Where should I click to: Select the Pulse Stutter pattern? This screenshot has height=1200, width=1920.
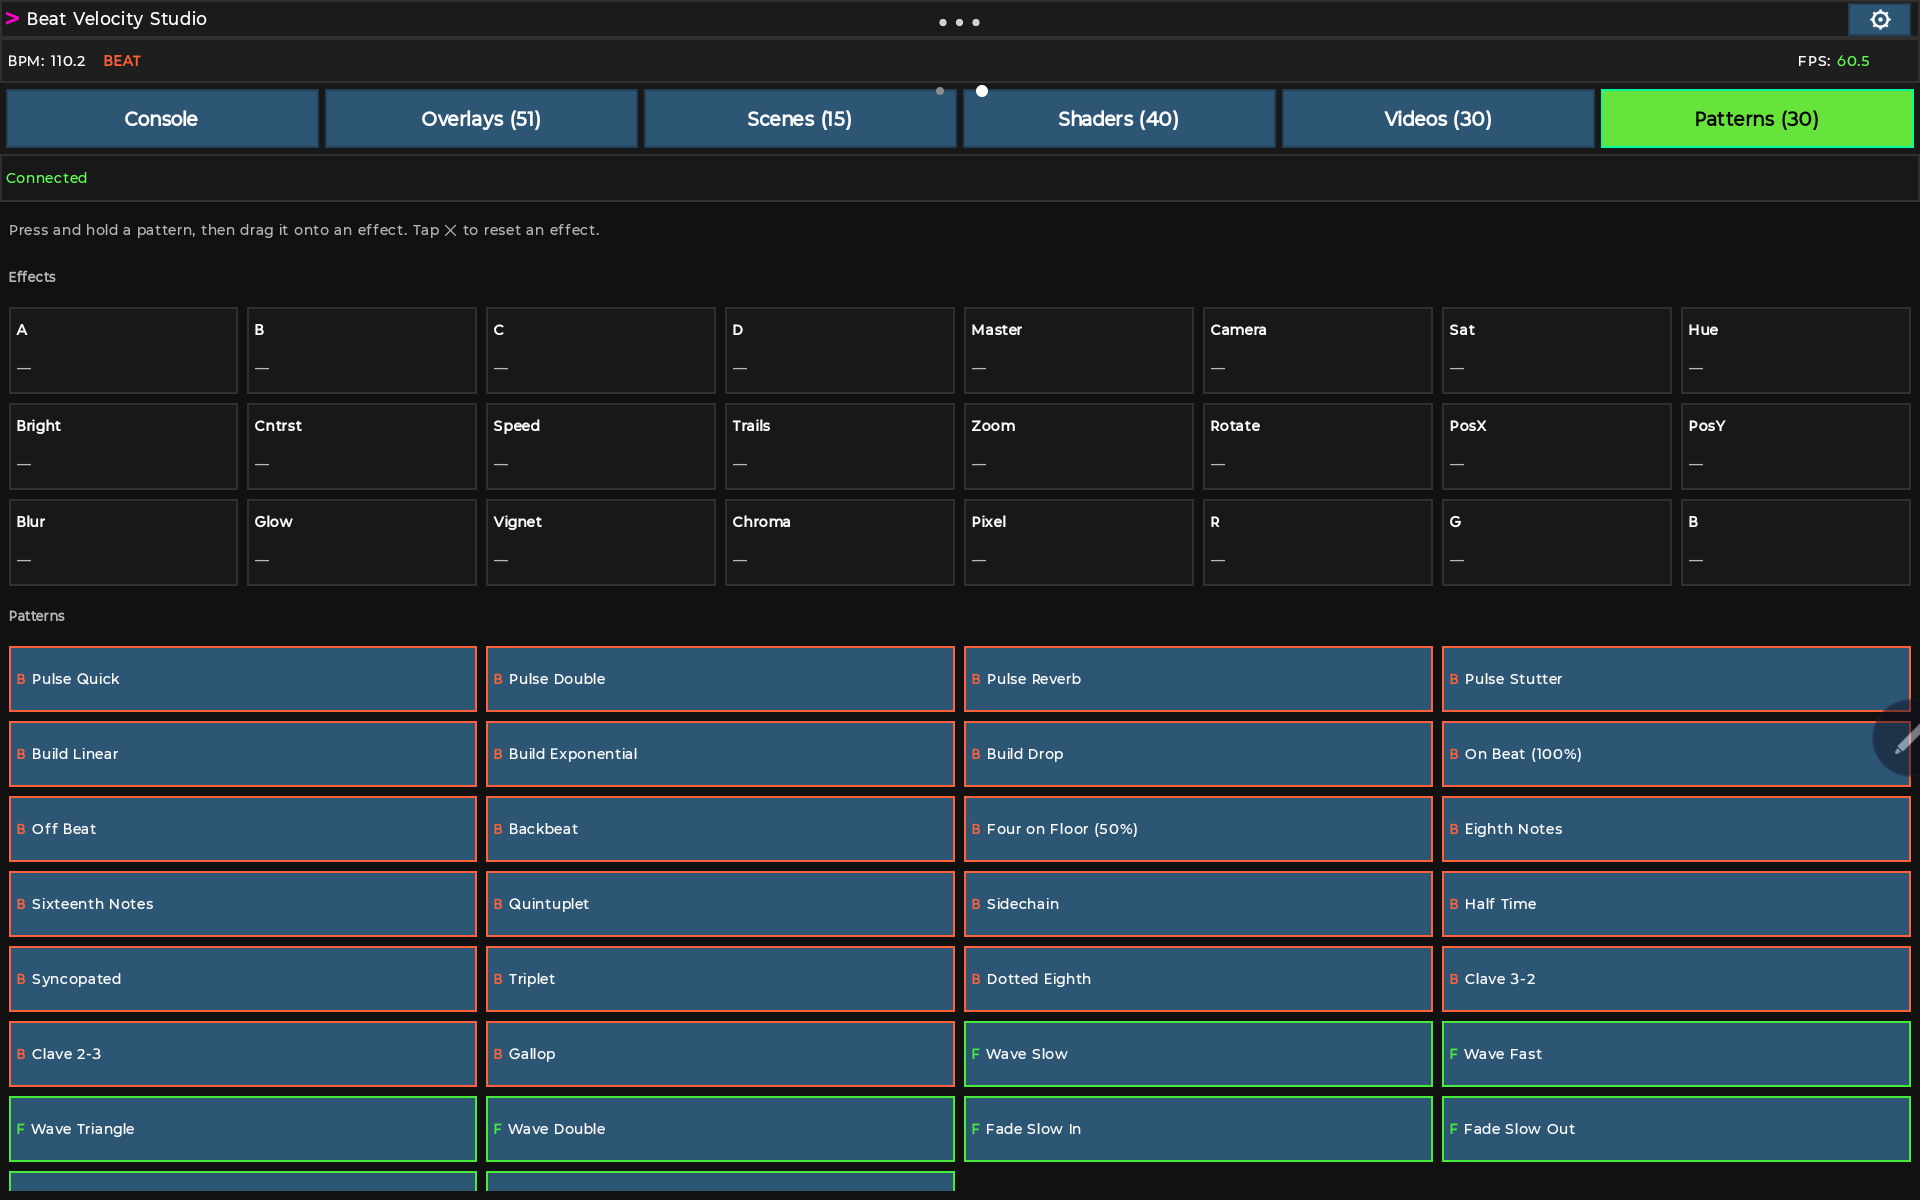(1676, 679)
